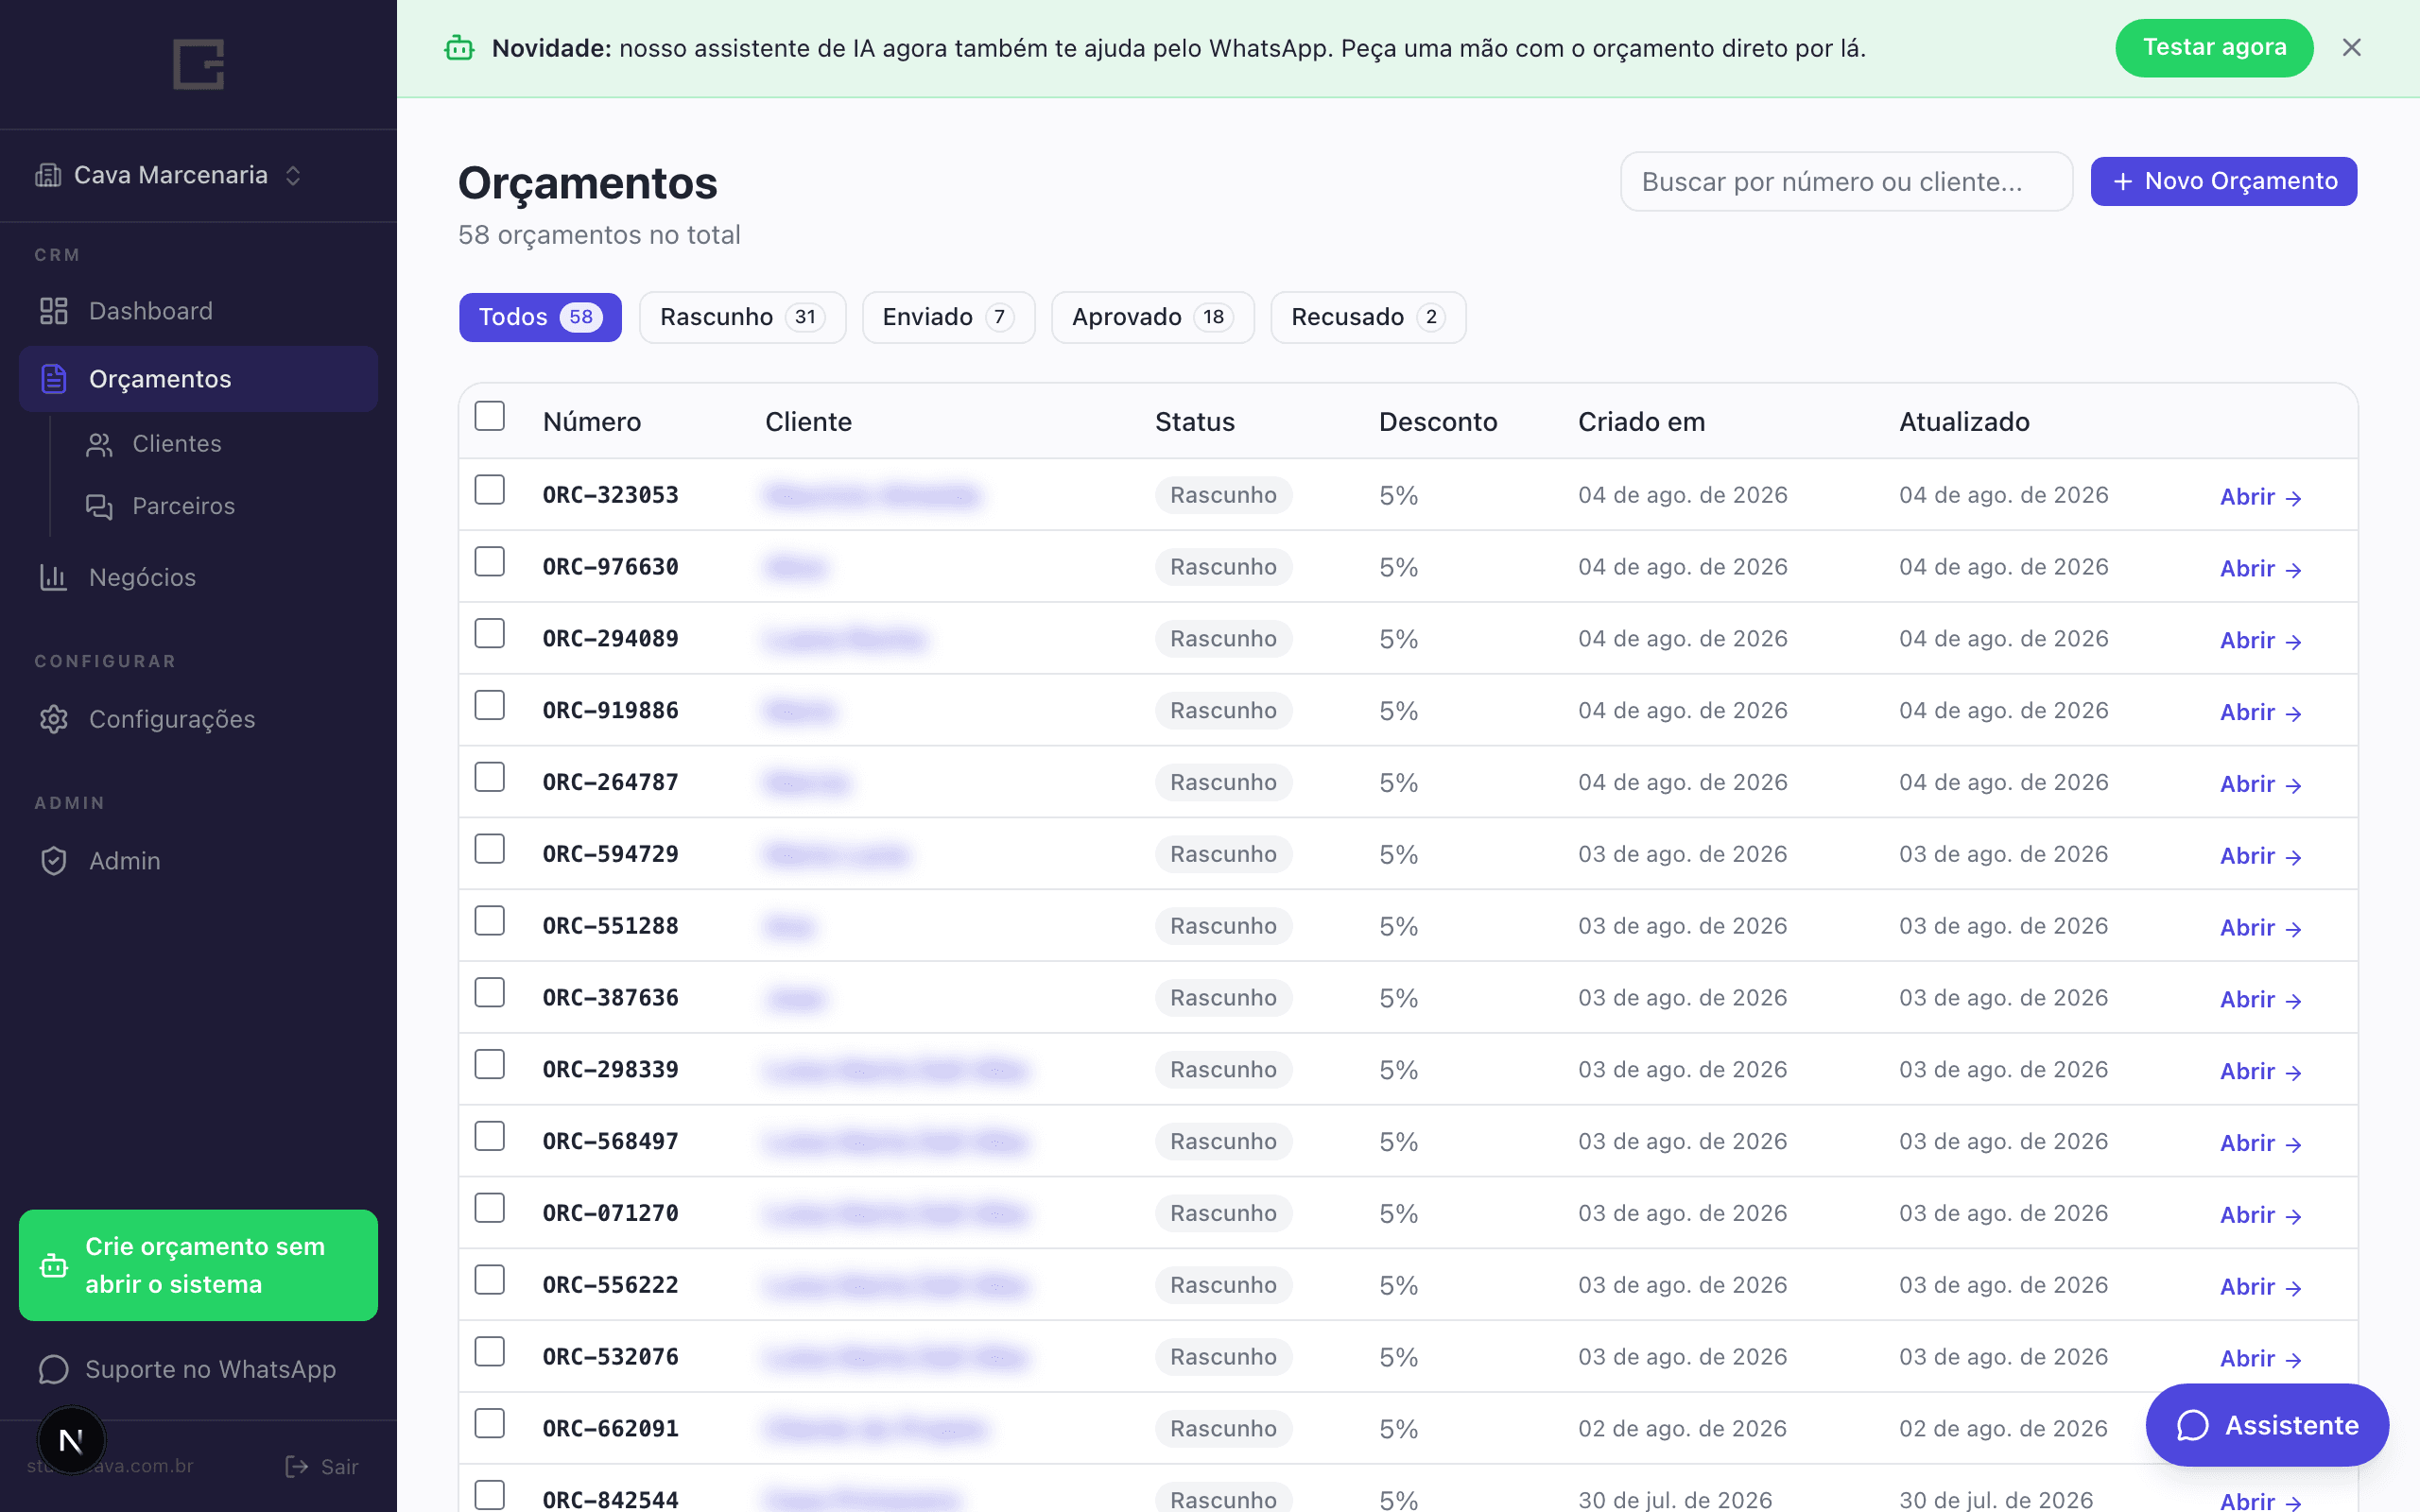Click the ORC-264787 number cell

pyautogui.click(x=610, y=782)
